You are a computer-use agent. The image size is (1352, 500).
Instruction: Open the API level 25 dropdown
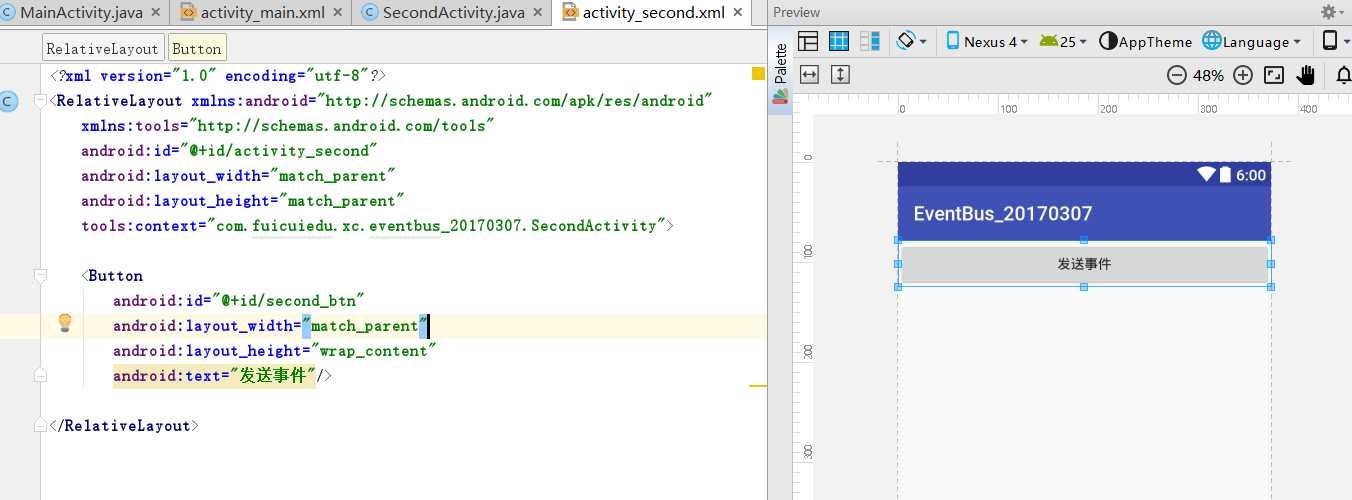tap(1063, 41)
